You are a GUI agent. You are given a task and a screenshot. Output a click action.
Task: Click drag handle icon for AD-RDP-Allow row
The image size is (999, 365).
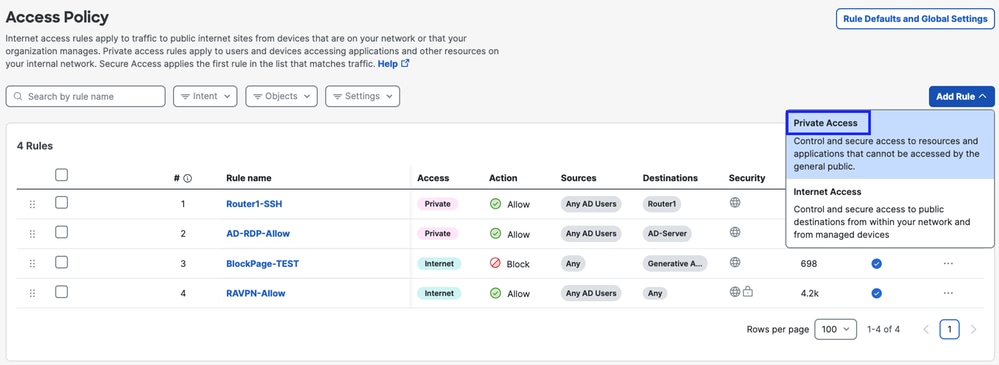tap(32, 234)
